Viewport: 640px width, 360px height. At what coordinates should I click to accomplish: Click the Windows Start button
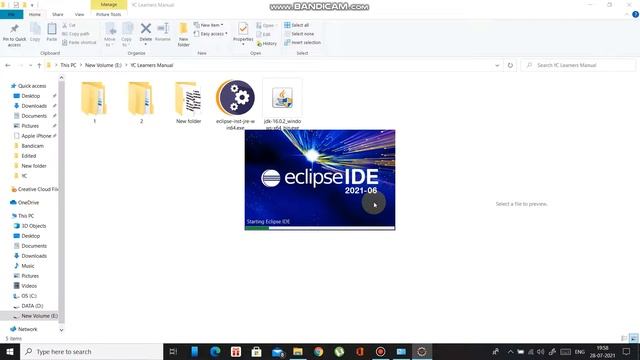(10, 351)
